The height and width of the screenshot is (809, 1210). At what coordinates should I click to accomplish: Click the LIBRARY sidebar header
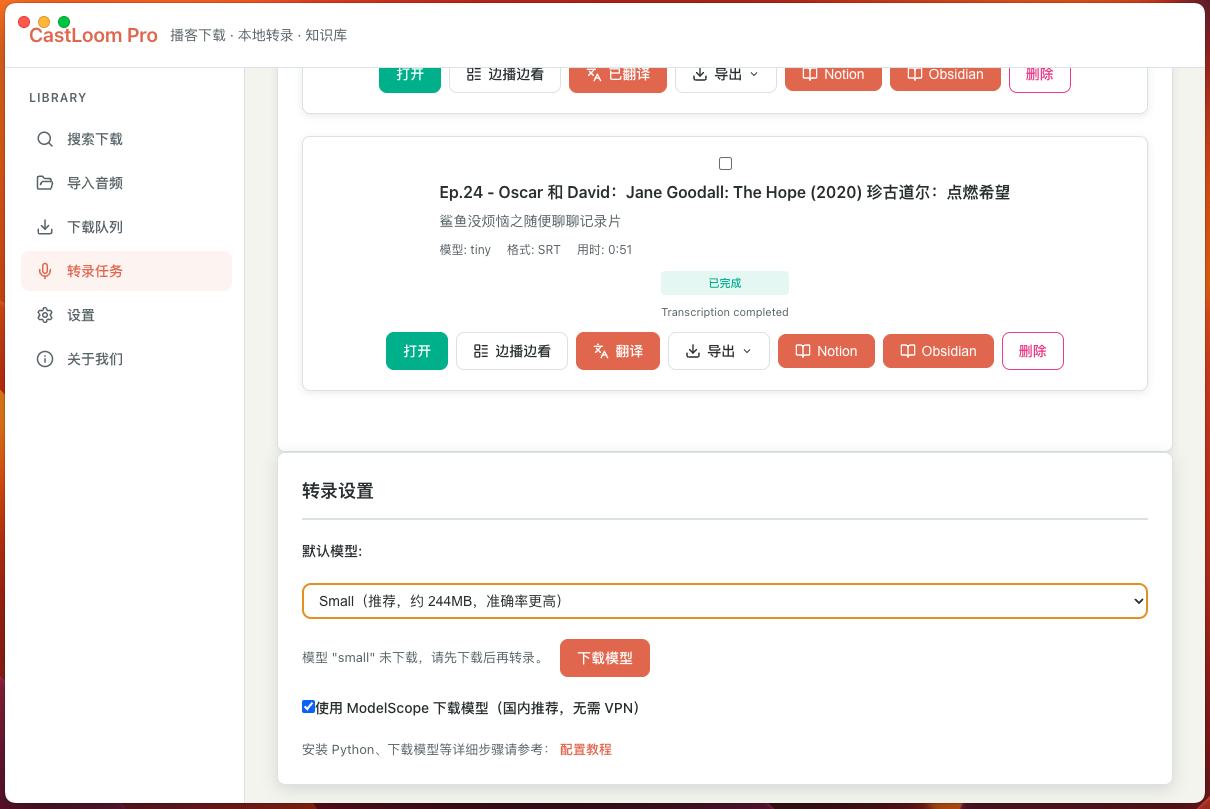(x=58, y=98)
